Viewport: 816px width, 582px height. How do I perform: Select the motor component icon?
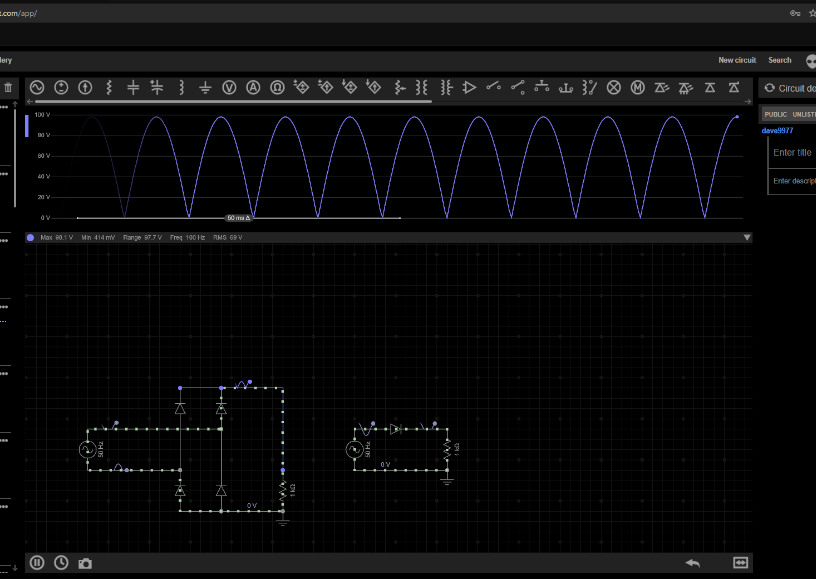click(x=637, y=88)
